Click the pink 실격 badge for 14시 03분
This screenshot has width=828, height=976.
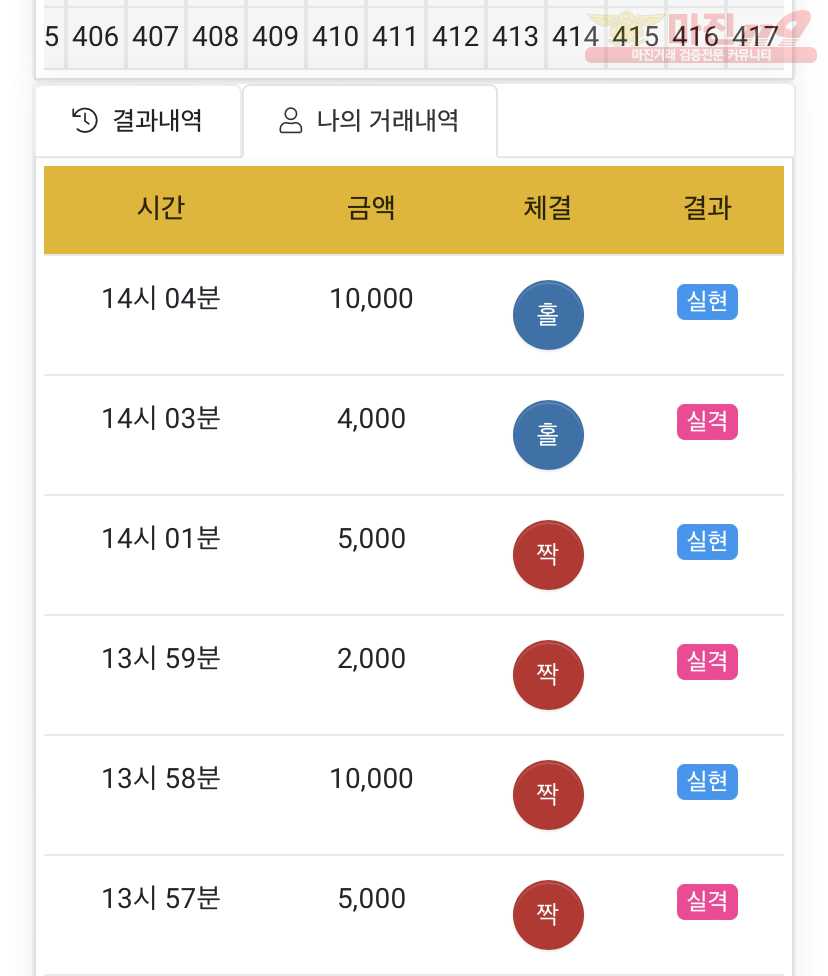[707, 421]
